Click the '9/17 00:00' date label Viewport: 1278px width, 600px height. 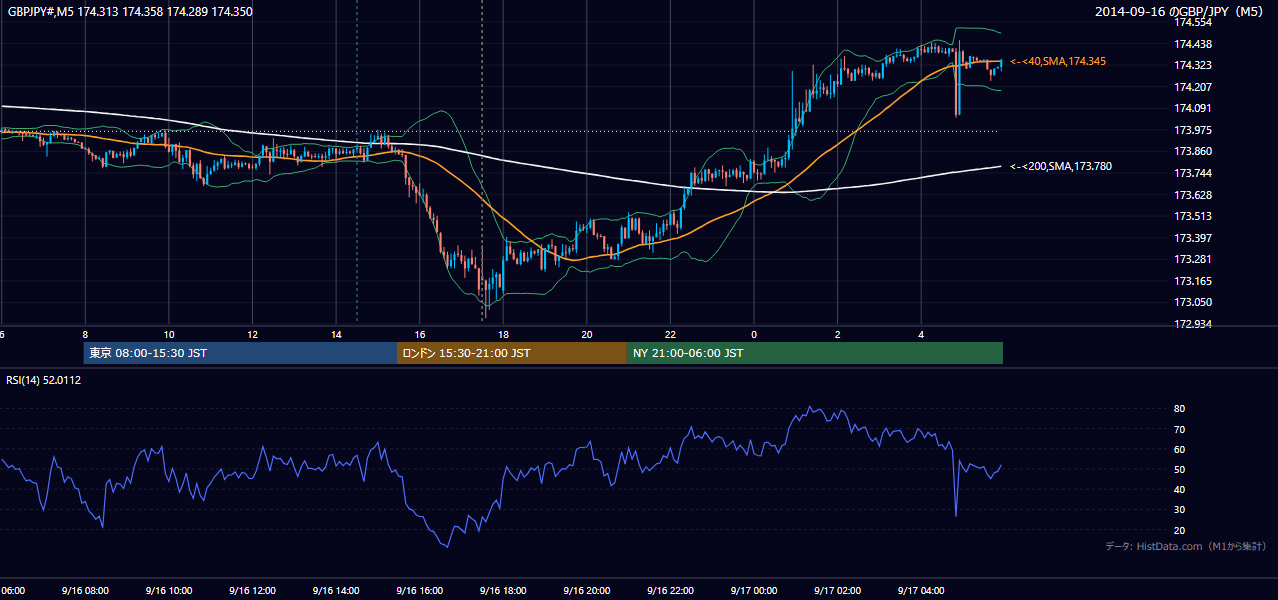pos(754,591)
